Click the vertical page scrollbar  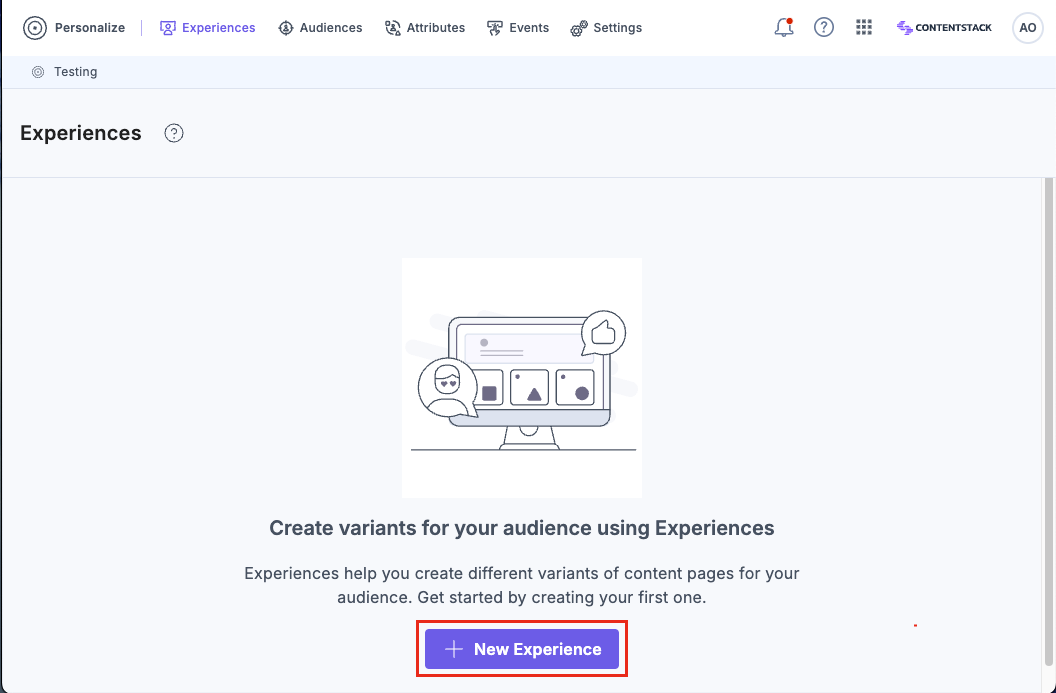coord(1048,421)
